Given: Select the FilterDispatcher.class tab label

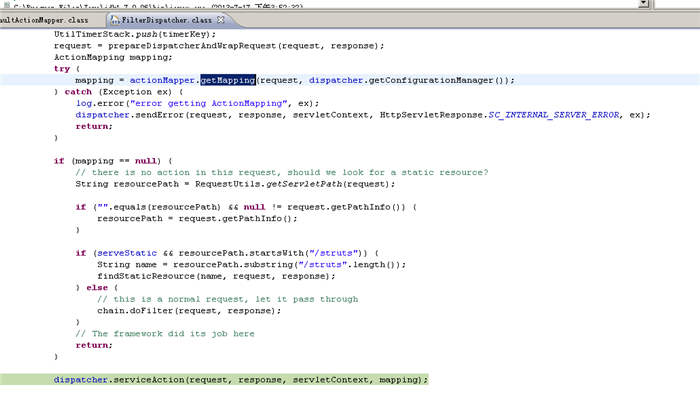Looking at the screenshot, I should click(x=167, y=20).
